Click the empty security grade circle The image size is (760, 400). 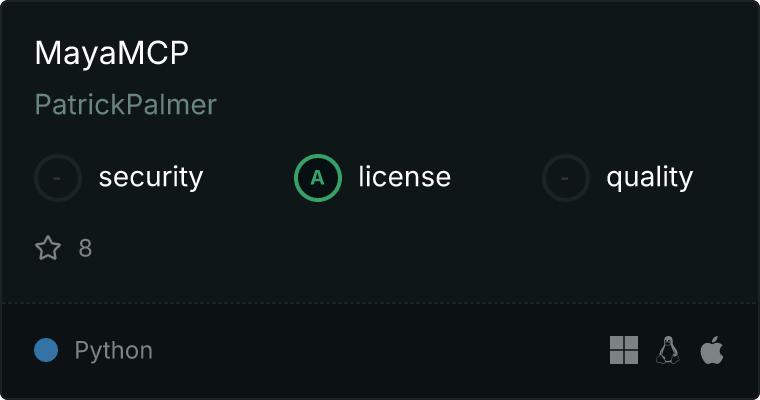pyautogui.click(x=58, y=178)
